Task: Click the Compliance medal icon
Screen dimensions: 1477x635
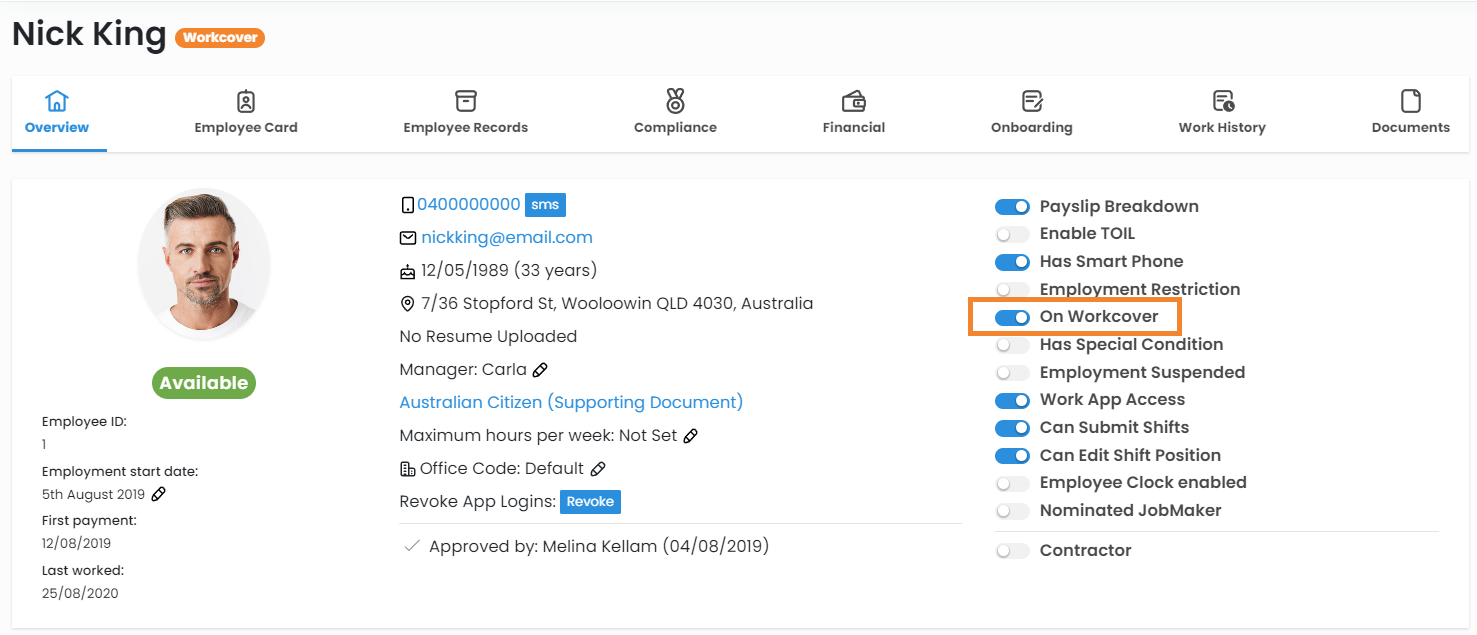Action: (675, 101)
